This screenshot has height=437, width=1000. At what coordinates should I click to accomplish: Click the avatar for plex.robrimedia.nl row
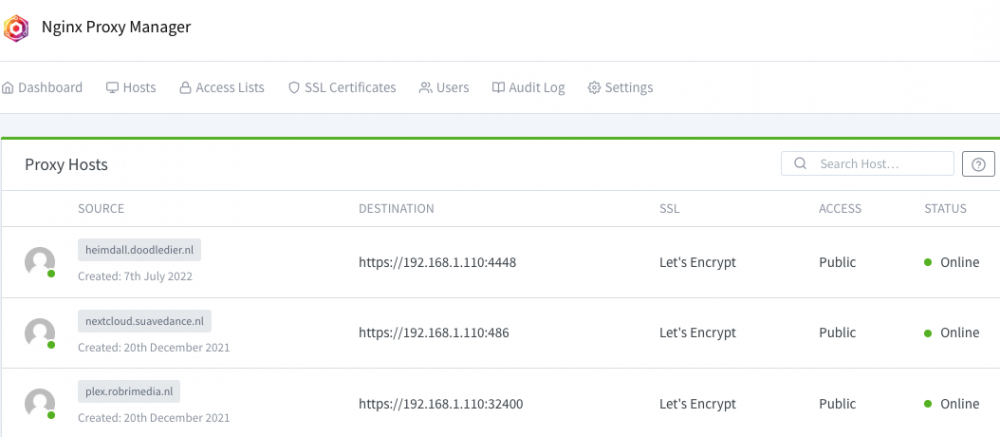[x=40, y=404]
